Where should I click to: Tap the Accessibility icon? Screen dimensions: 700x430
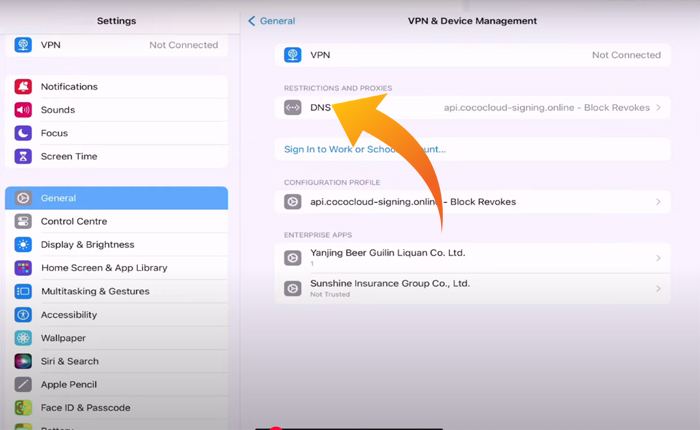23,314
